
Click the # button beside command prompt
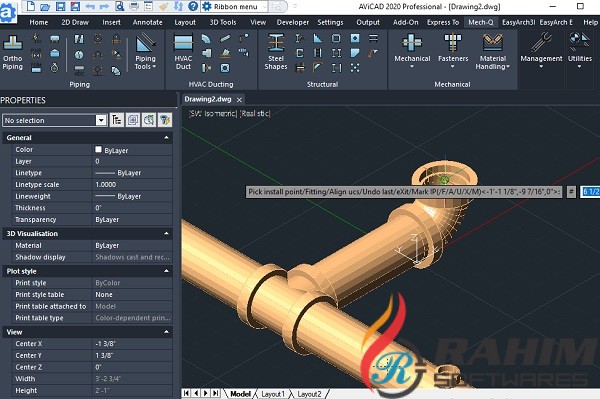pos(571,192)
